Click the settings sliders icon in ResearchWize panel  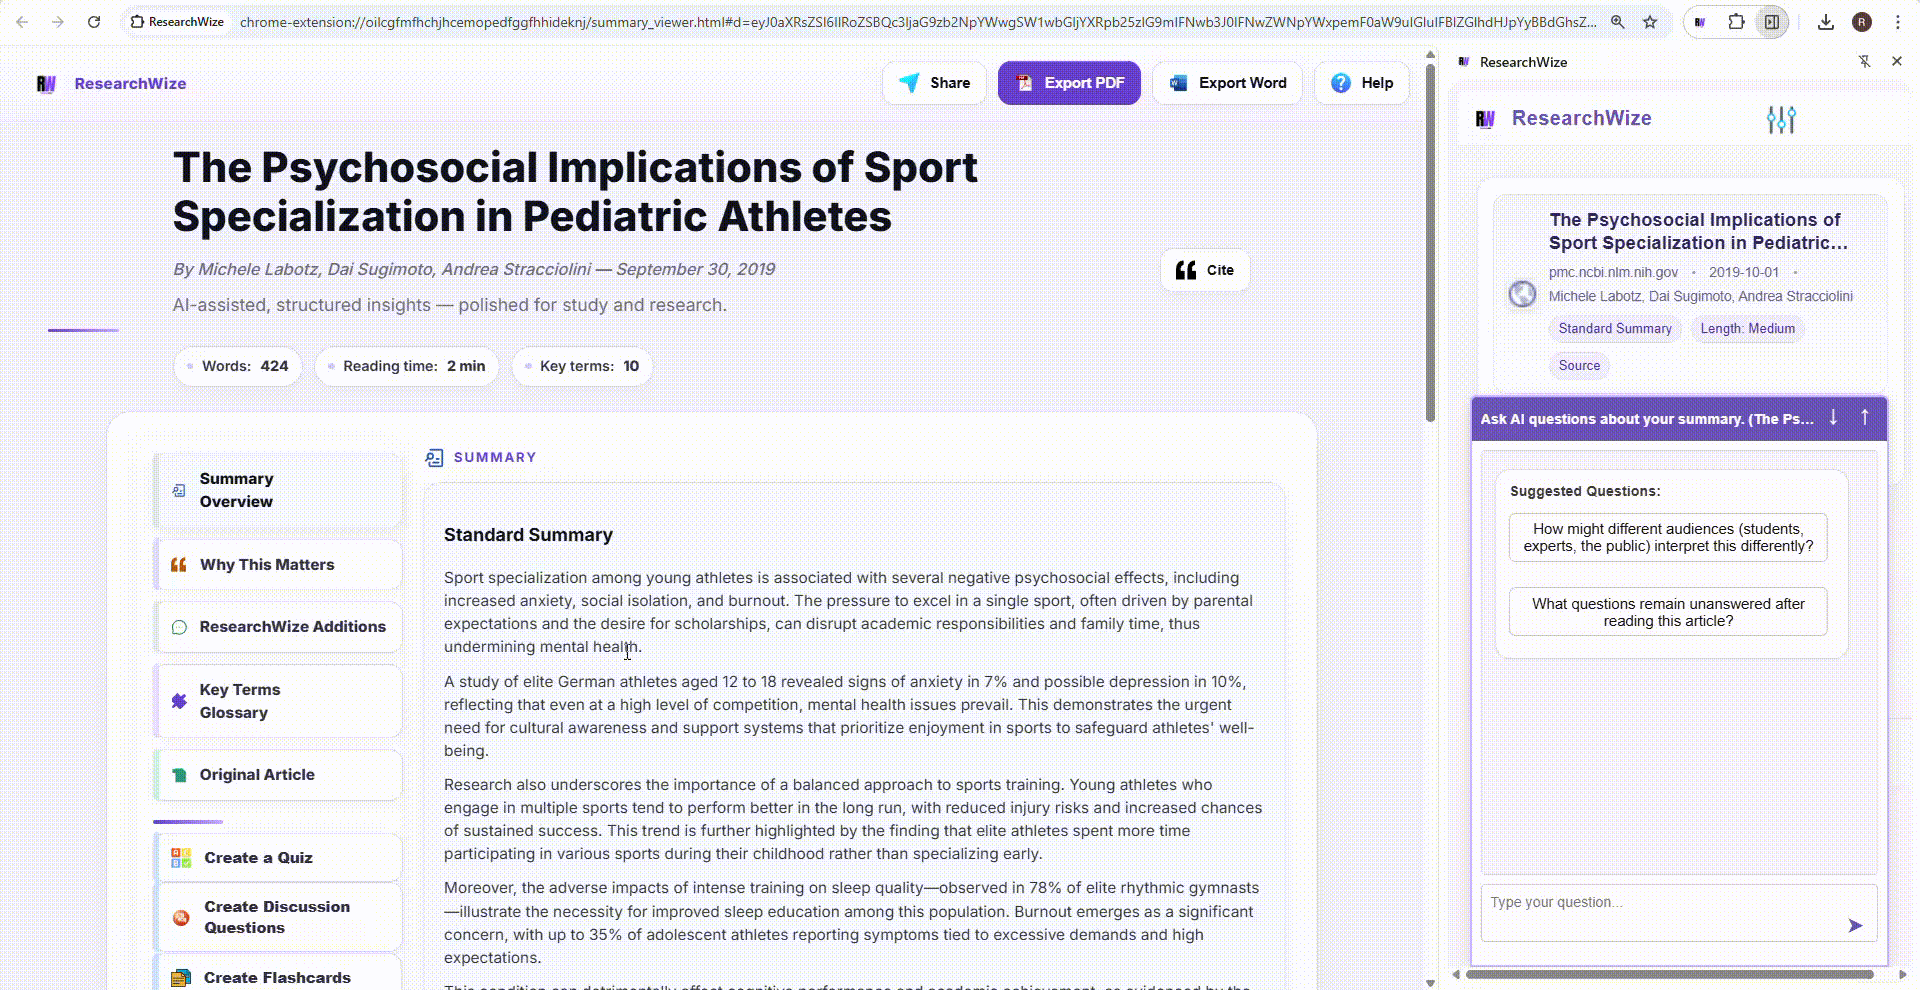[1781, 120]
